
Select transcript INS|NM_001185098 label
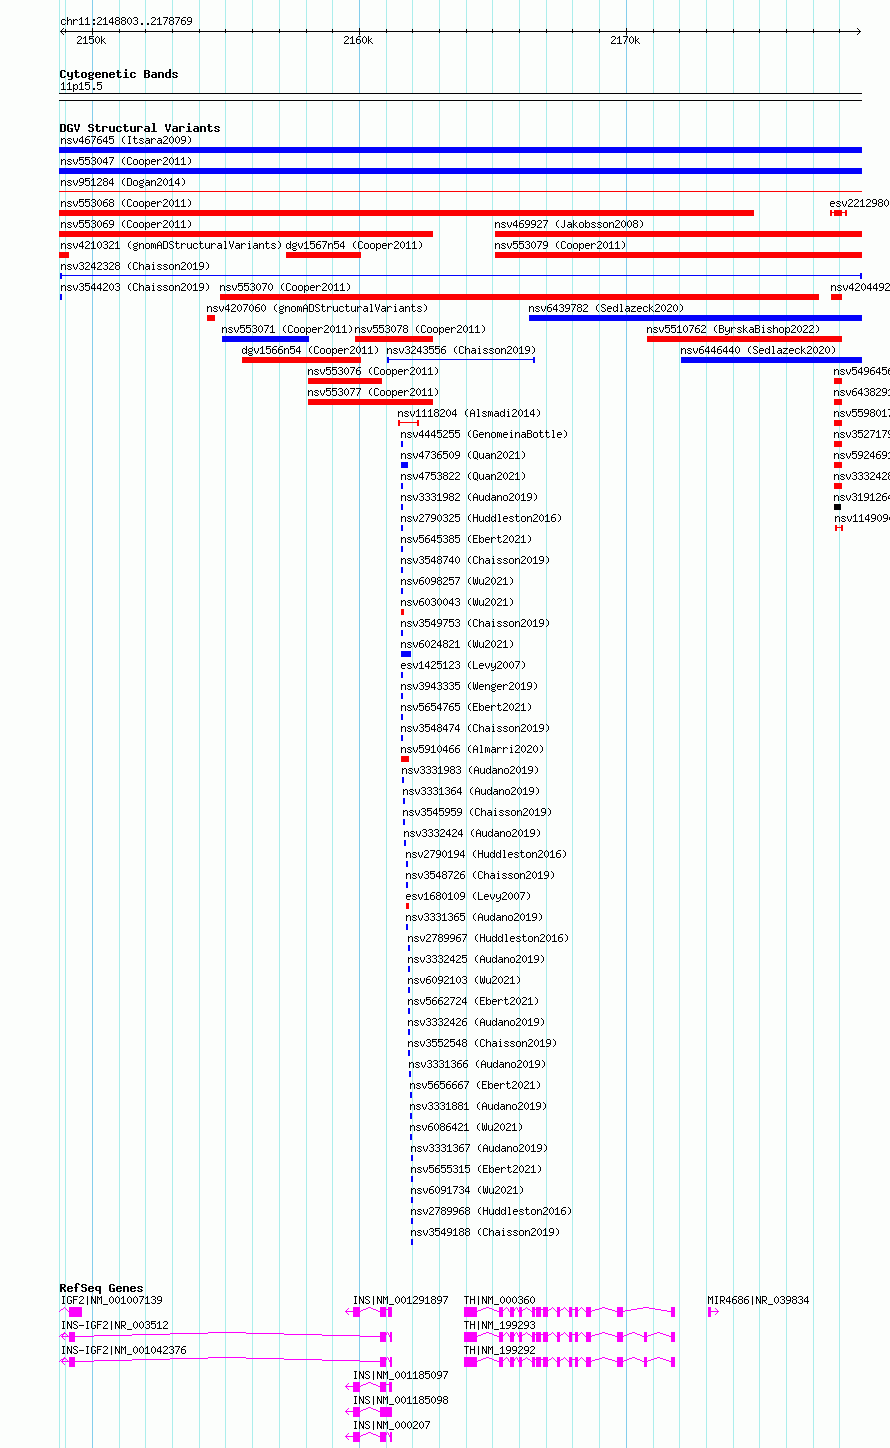(x=401, y=1400)
